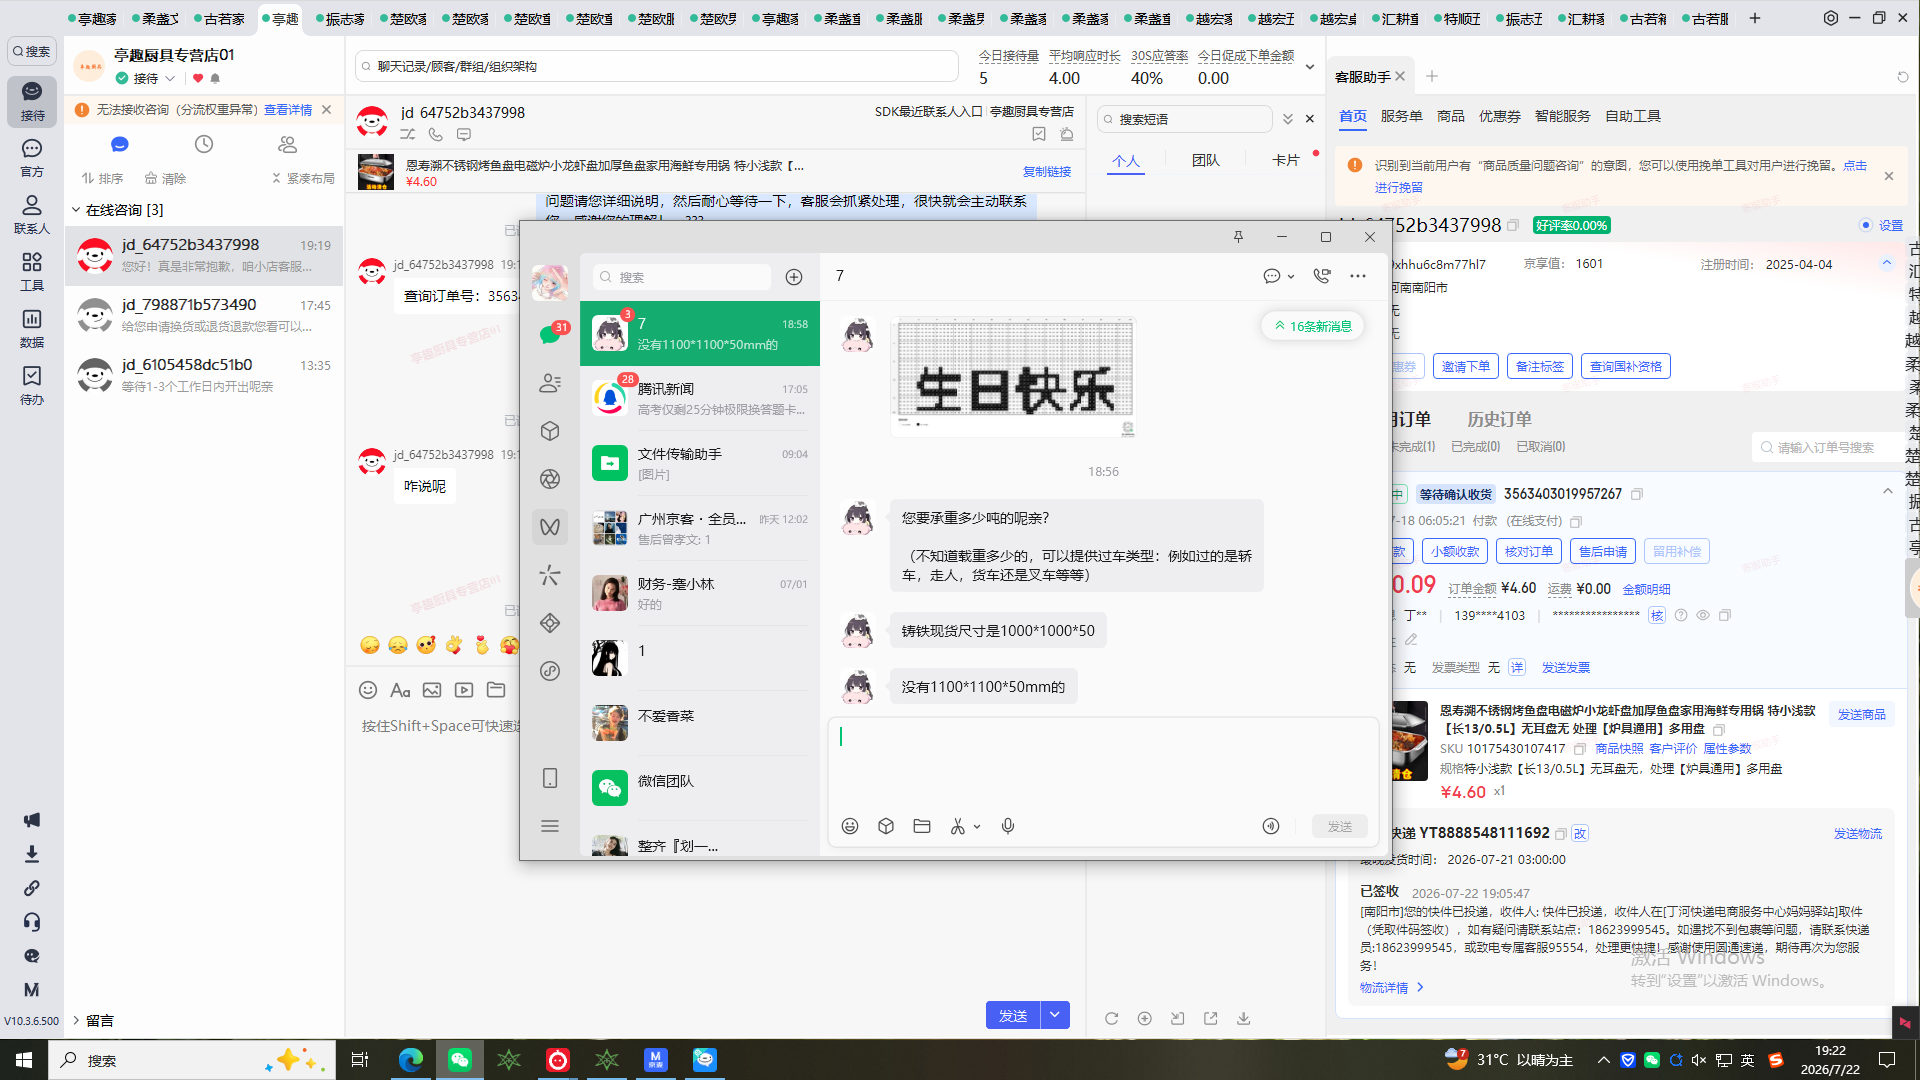Viewport: 1920px width, 1080px height.
Task: Open screenshot options arrow beside scissors
Action: pos(977,826)
